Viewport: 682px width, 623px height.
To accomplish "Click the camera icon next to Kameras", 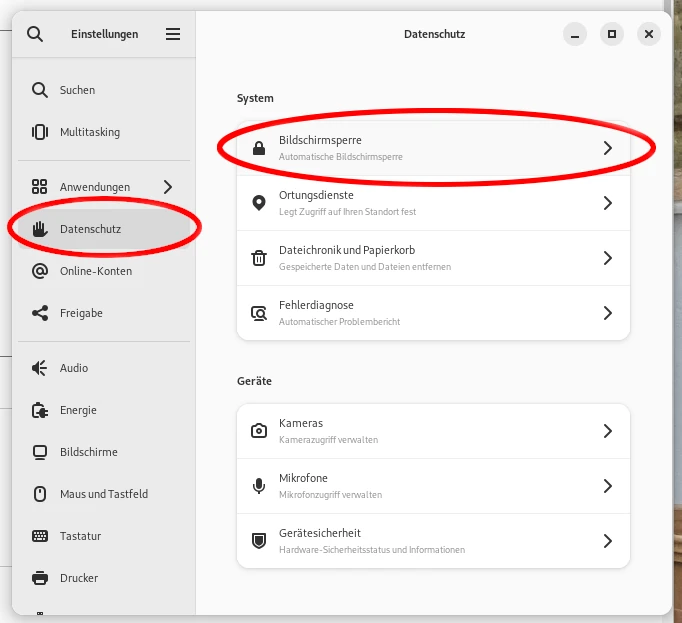I will coord(259,431).
